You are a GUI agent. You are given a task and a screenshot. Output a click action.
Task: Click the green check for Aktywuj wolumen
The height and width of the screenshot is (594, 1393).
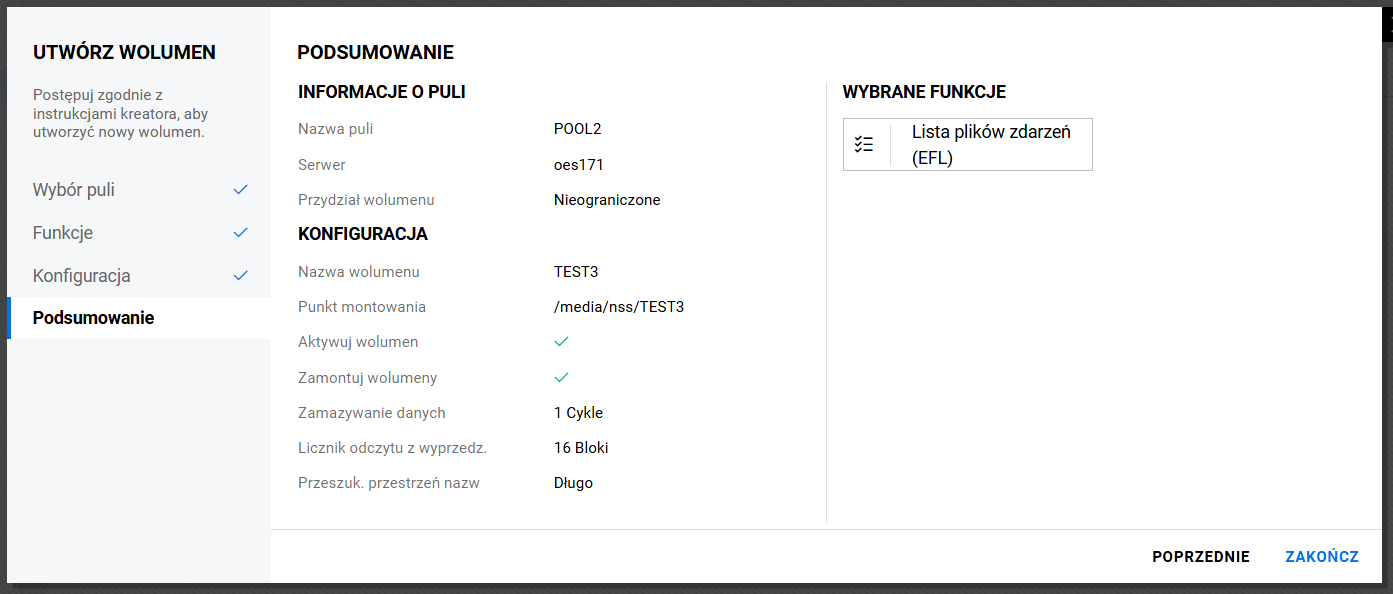tap(562, 342)
